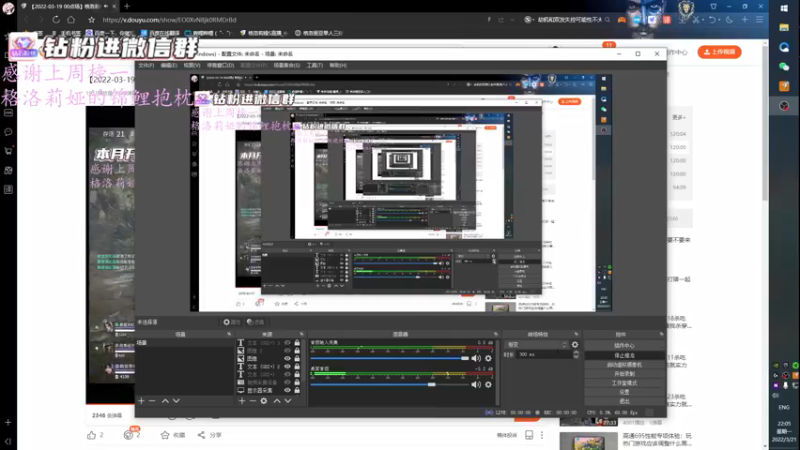The image size is (800, 450).
Task: Like the video with the thumbs-up icon
Action: (91, 435)
